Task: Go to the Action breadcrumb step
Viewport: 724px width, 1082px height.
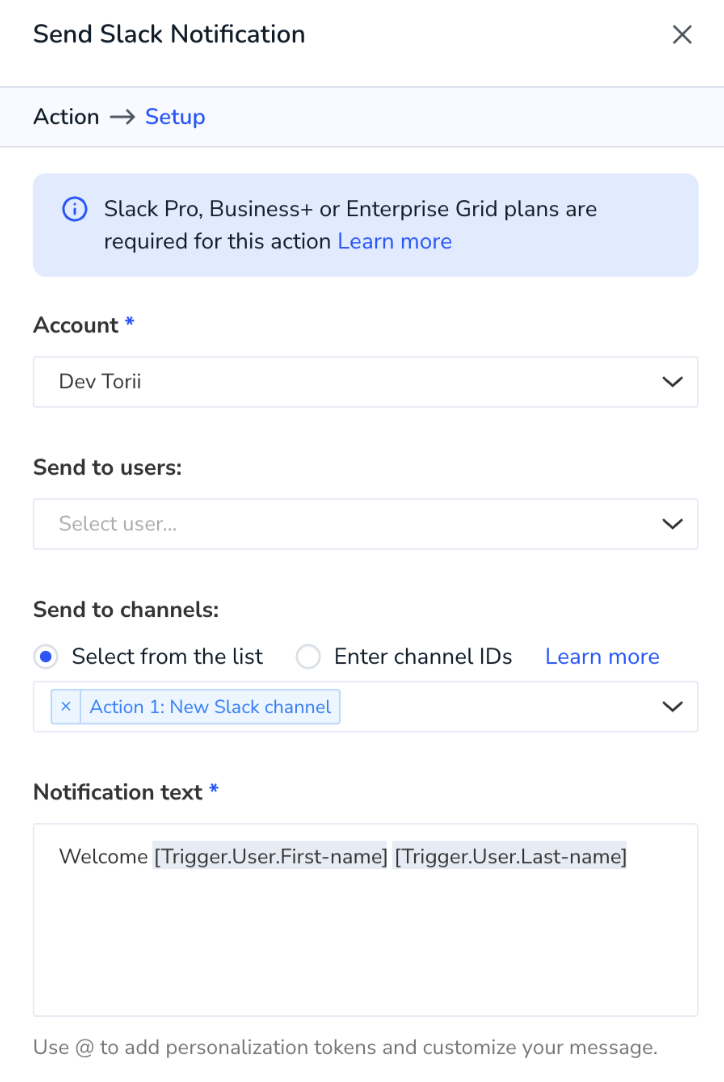Action: (x=66, y=117)
